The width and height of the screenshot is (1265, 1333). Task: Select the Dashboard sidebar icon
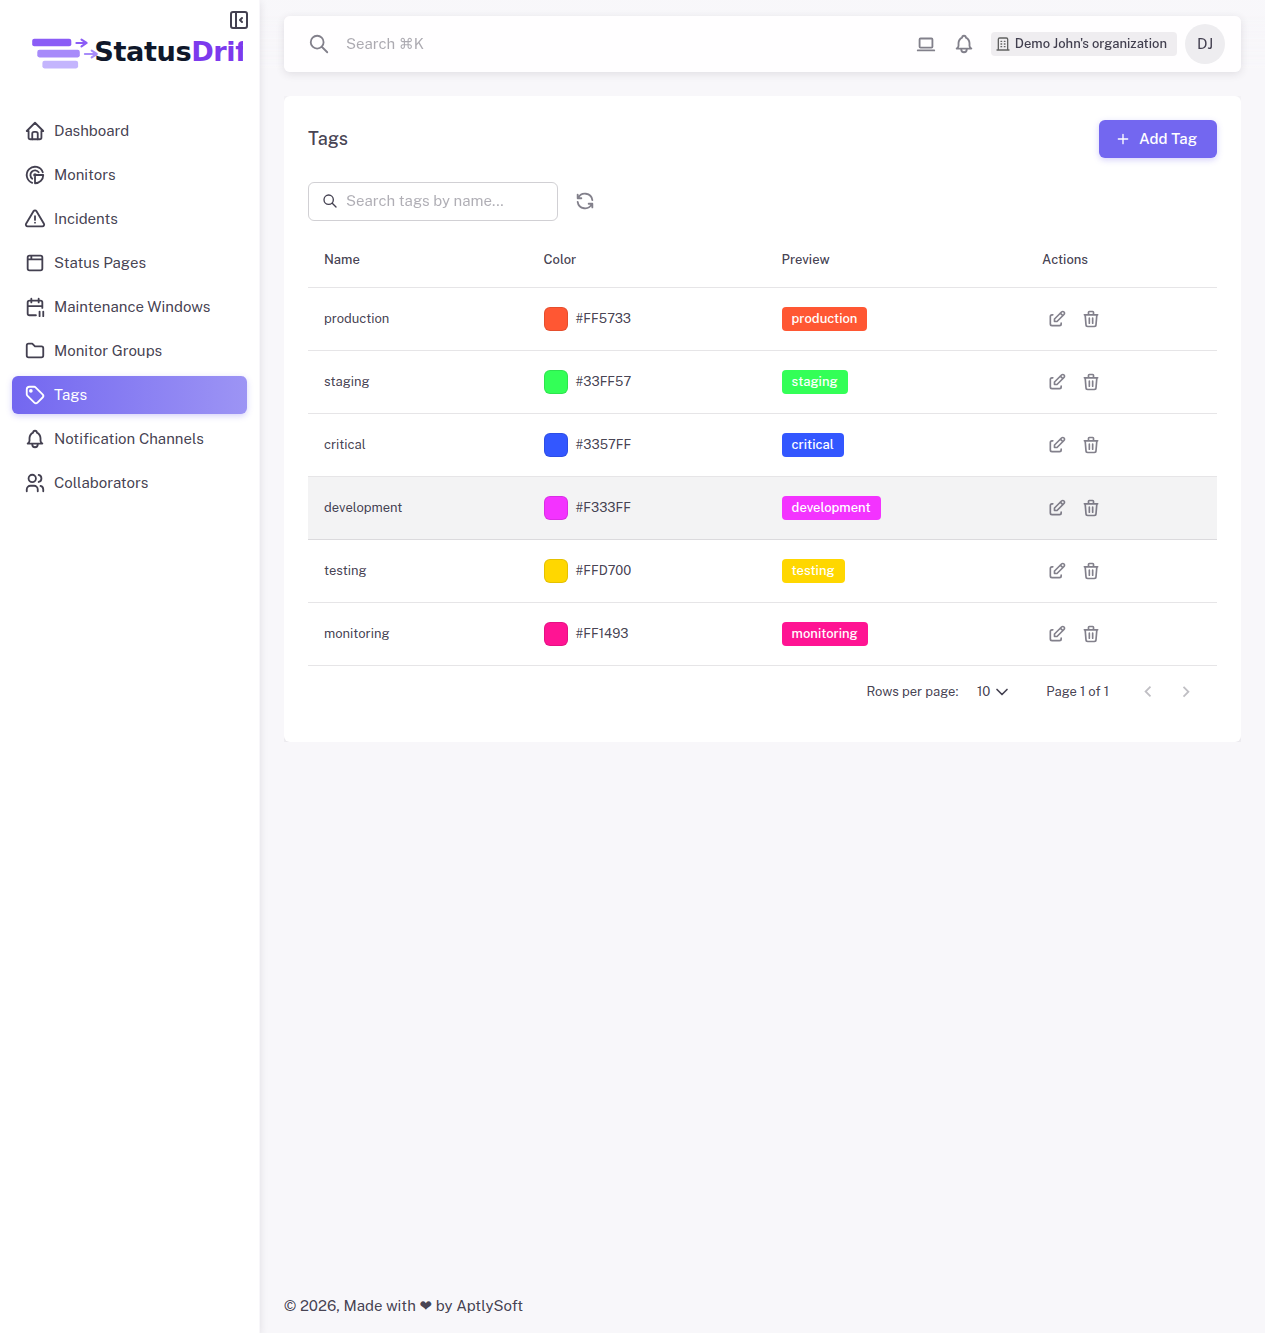pos(35,130)
